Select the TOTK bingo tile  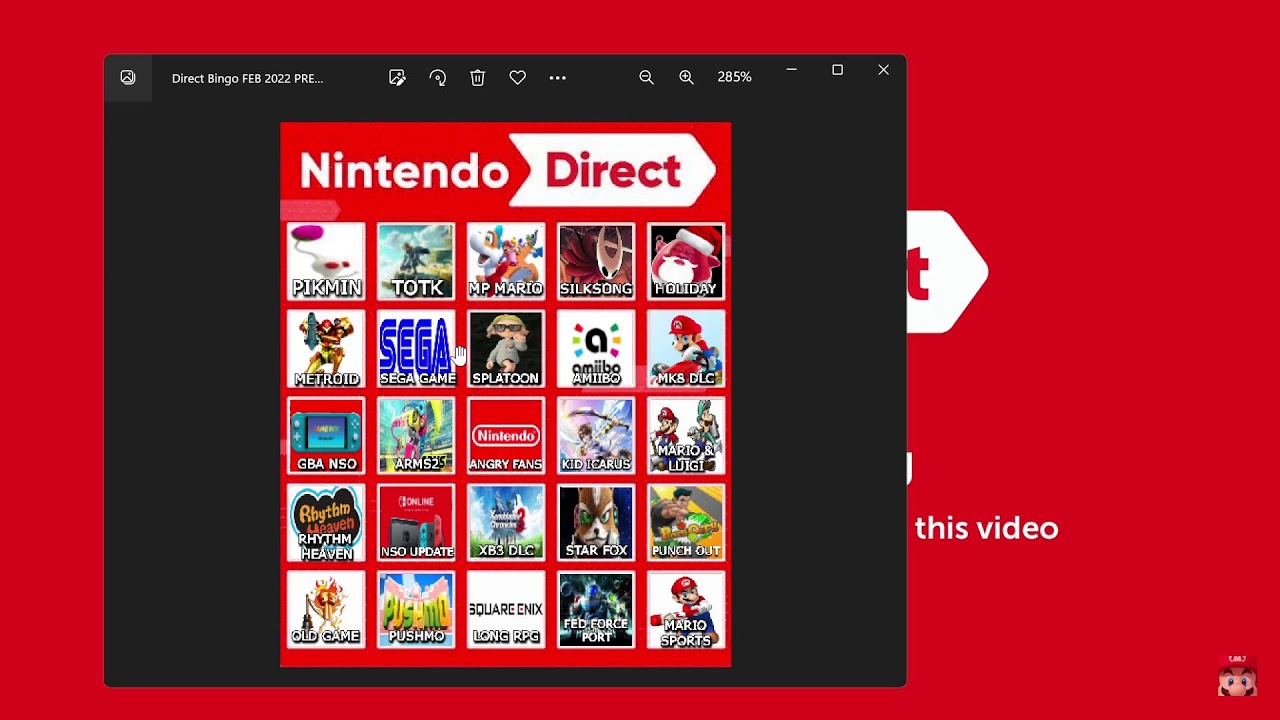tap(416, 261)
